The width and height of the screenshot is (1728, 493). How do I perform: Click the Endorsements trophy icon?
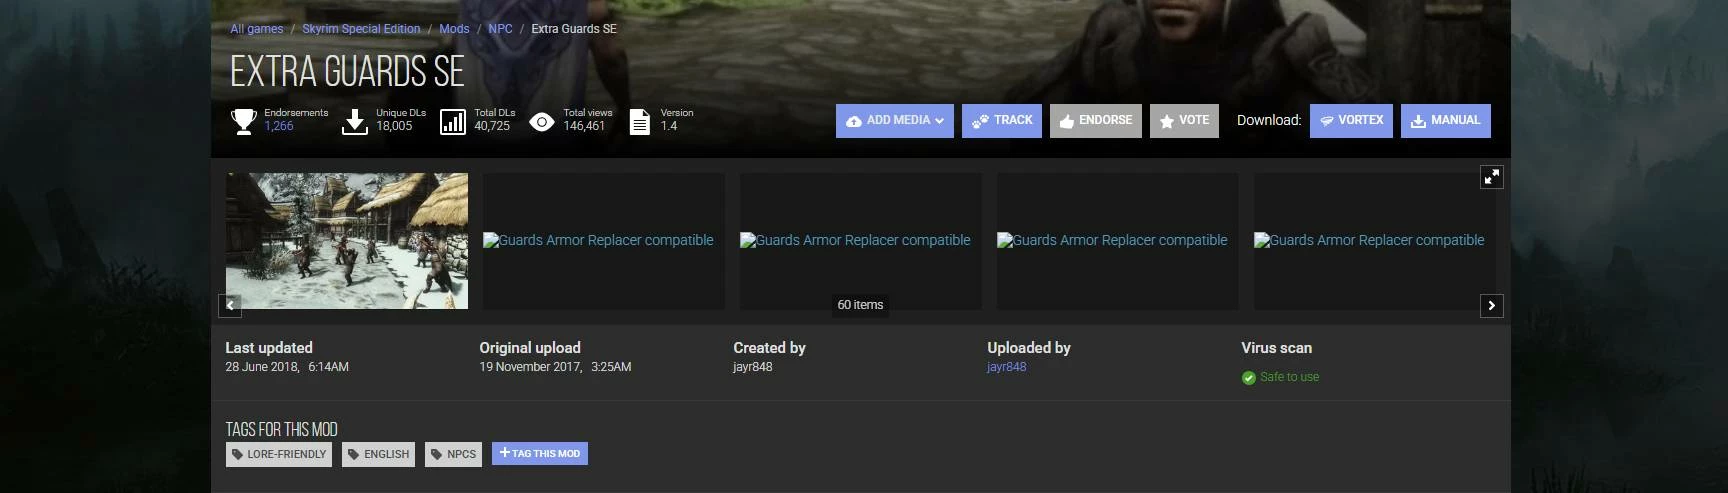[x=244, y=121]
